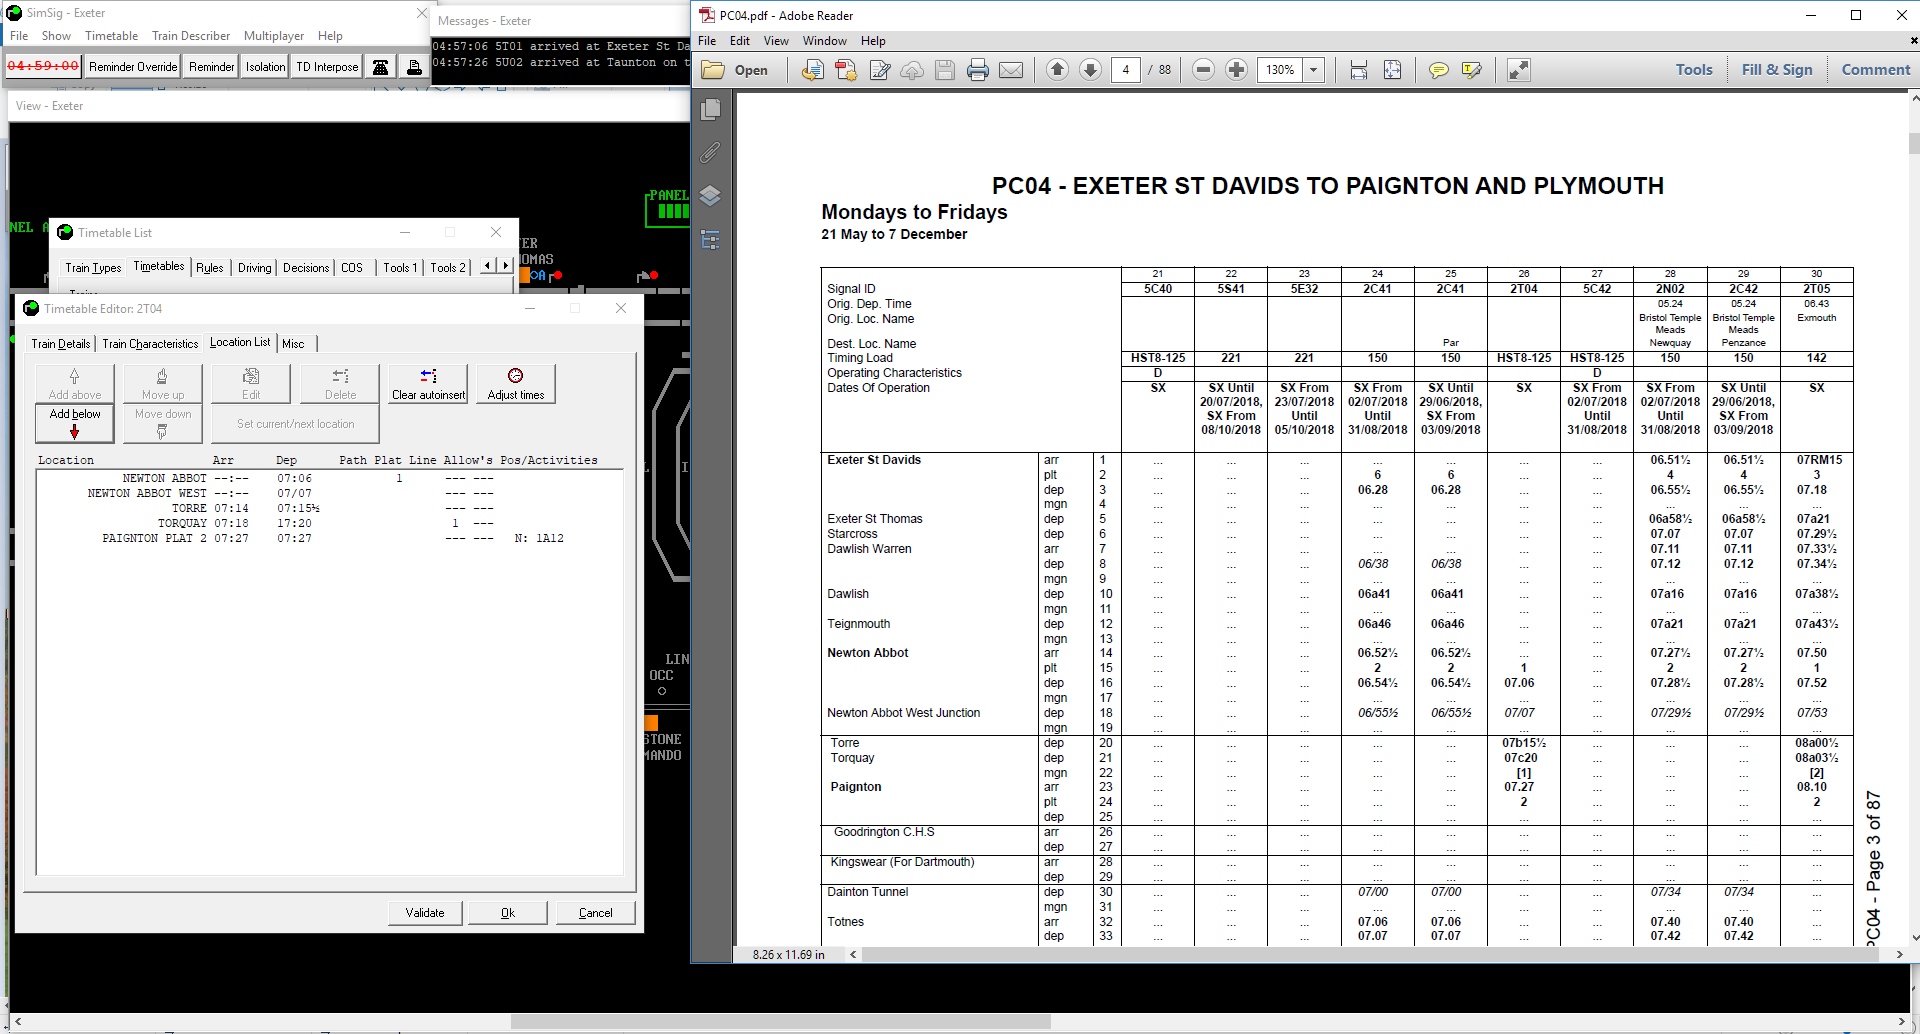Open the Tools pane in Adobe Reader

[1694, 70]
